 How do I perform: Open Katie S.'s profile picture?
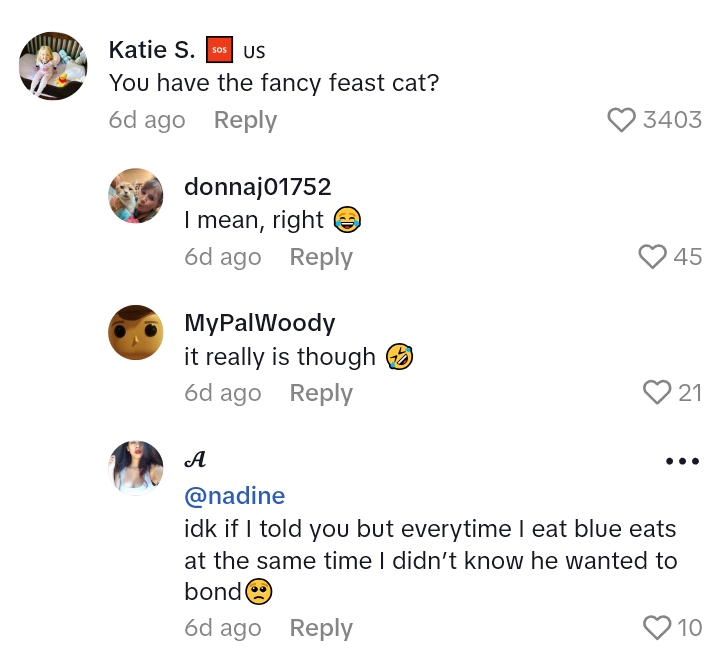click(x=53, y=66)
